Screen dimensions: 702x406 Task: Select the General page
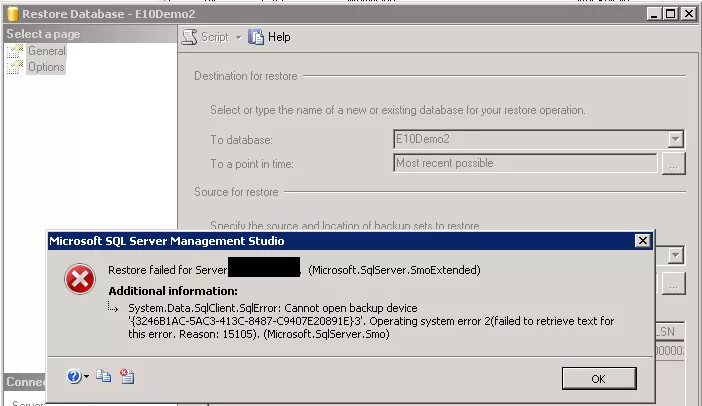pyautogui.click(x=47, y=51)
